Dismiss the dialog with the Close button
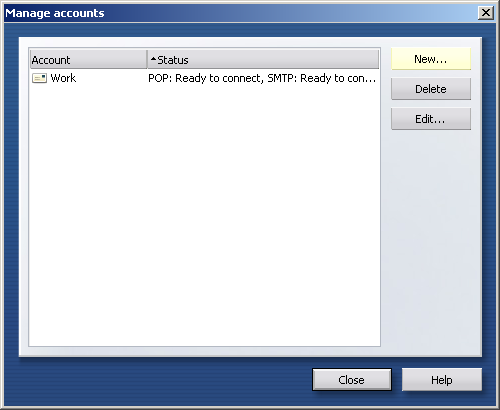This screenshot has height=410, width=500. point(352,380)
